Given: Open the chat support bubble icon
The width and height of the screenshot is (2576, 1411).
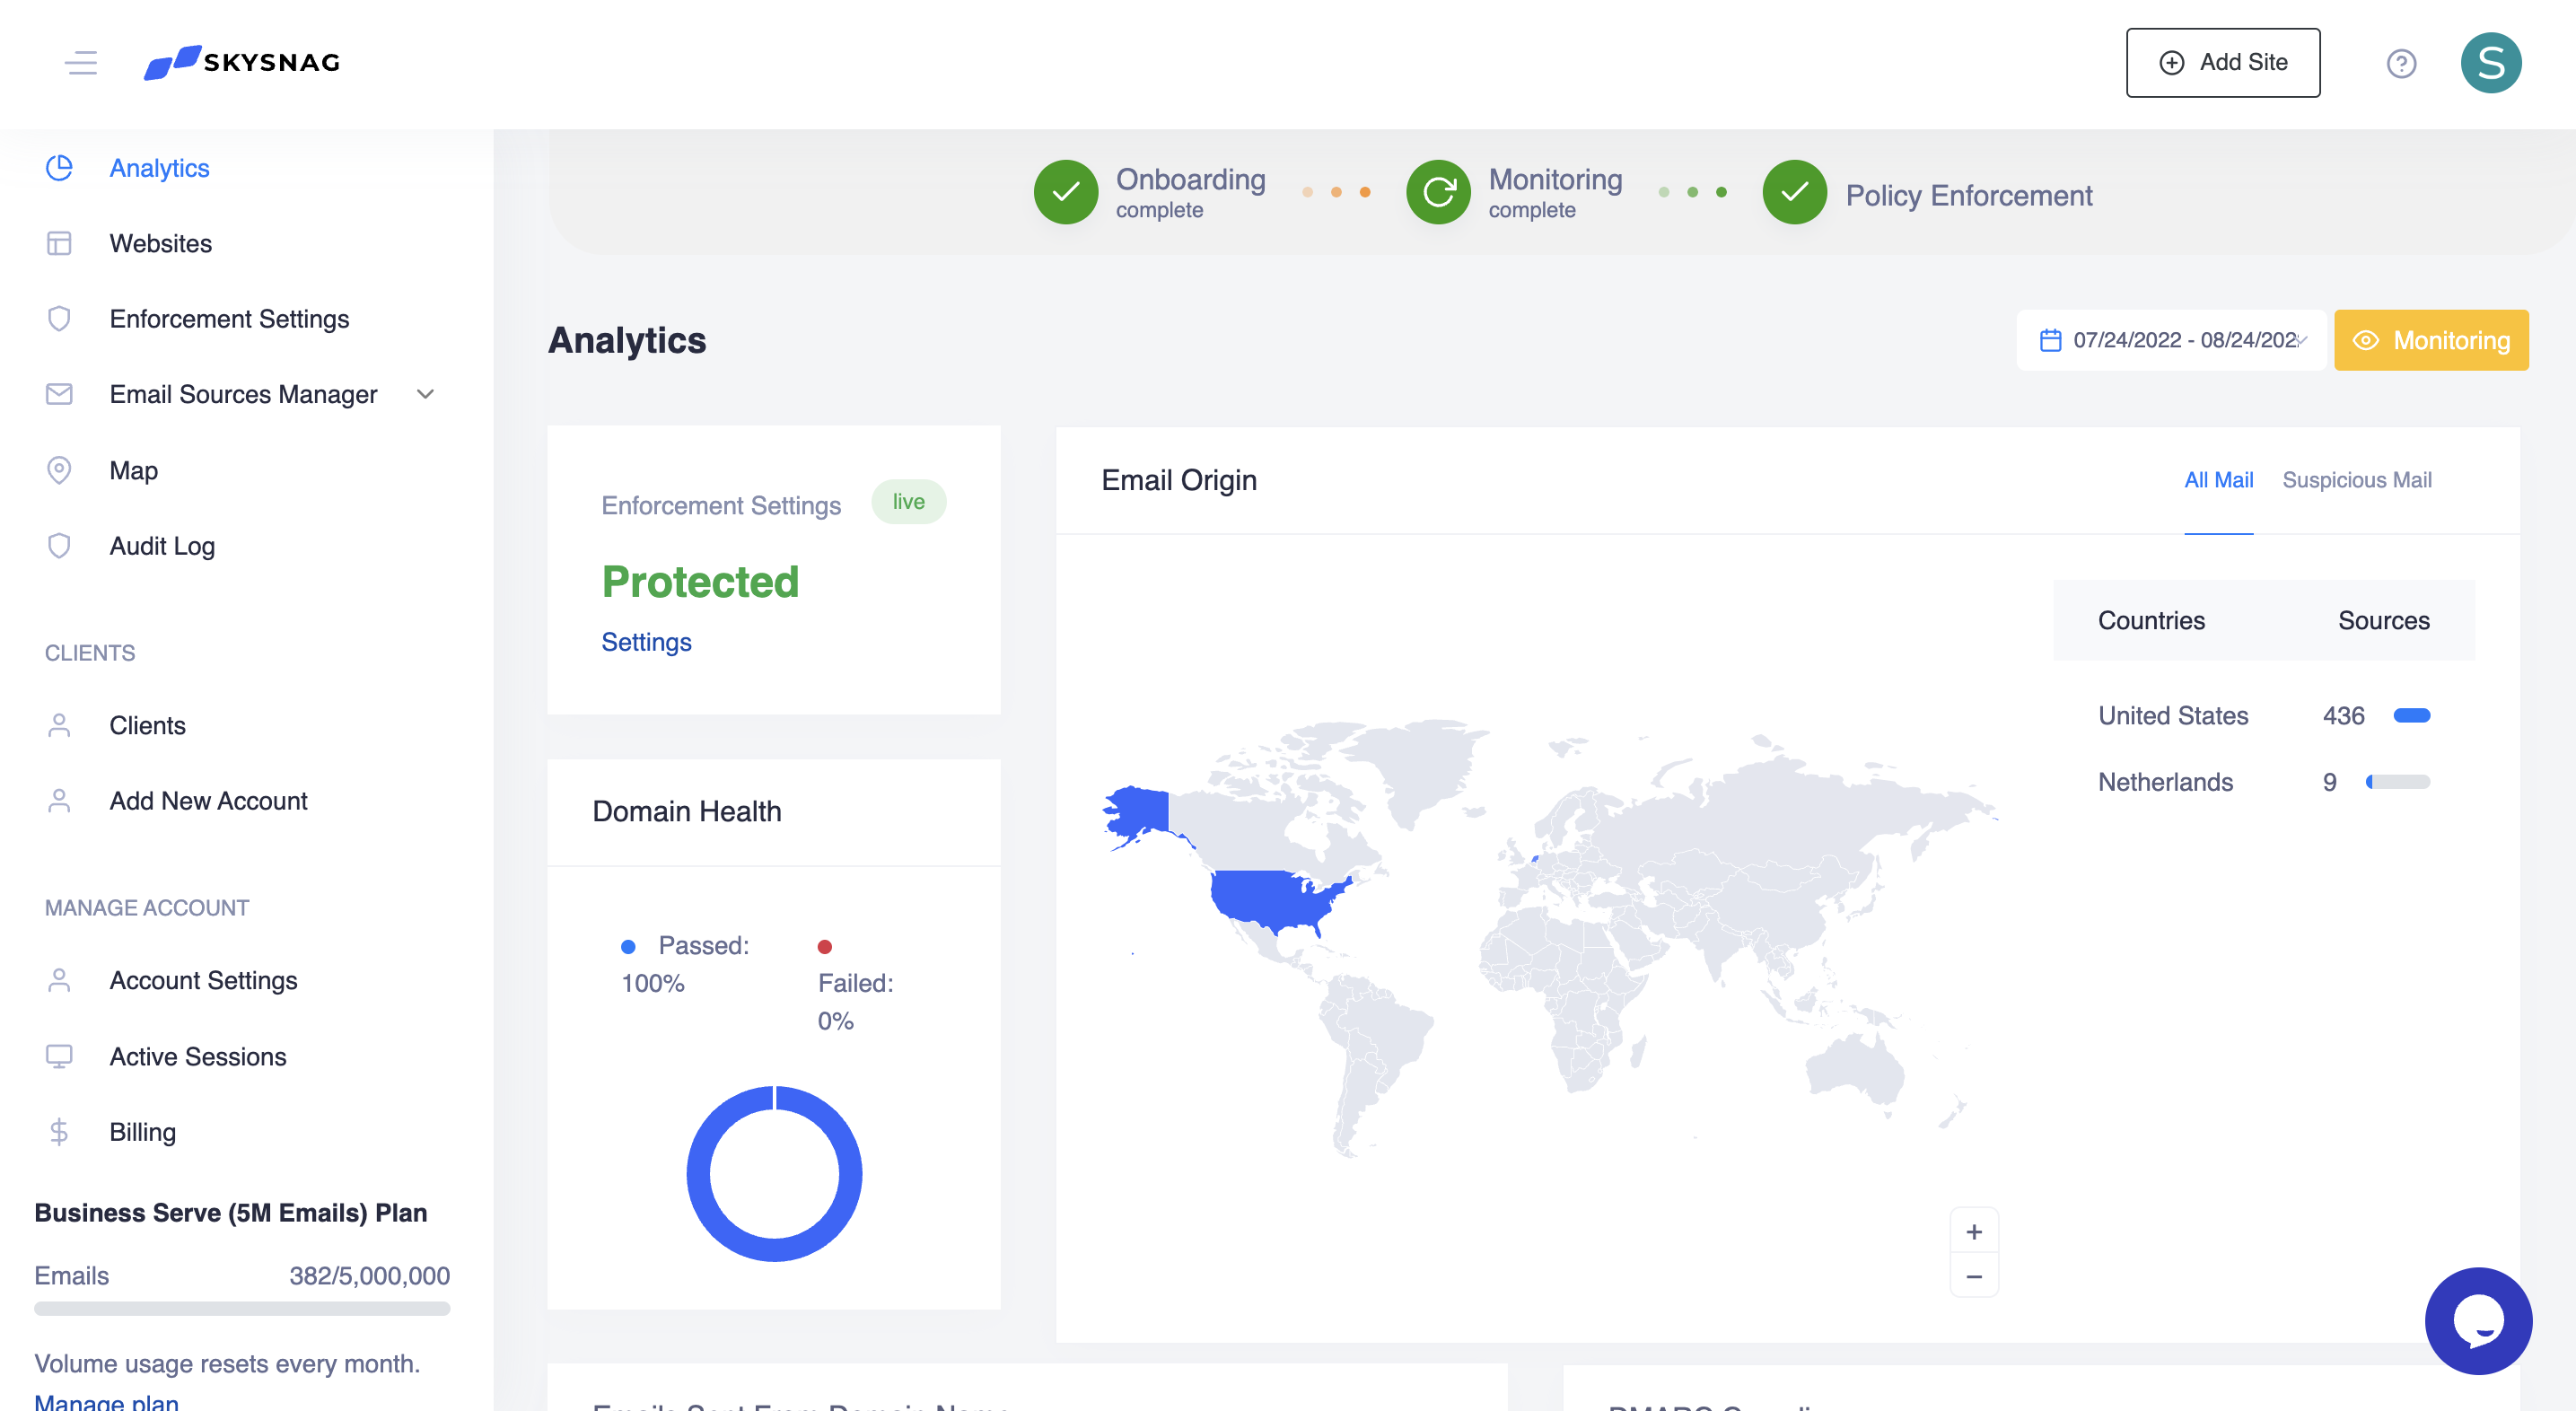Looking at the screenshot, I should click(2478, 1321).
